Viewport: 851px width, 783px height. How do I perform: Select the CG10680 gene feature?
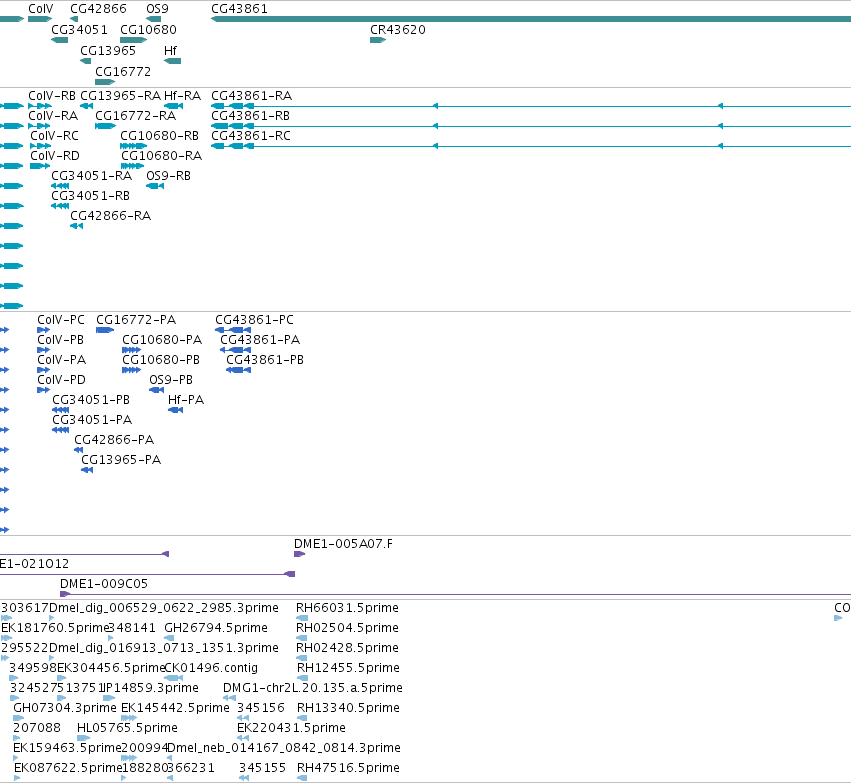click(x=134, y=40)
